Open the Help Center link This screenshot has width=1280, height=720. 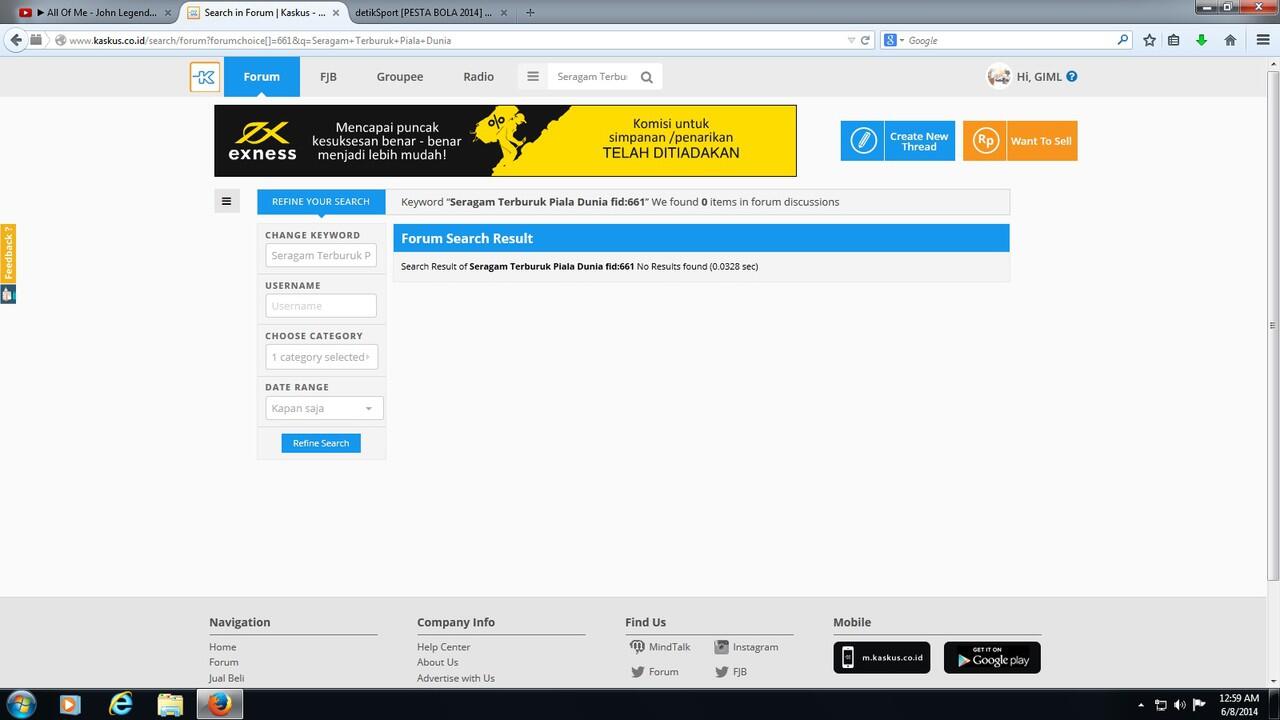(444, 647)
